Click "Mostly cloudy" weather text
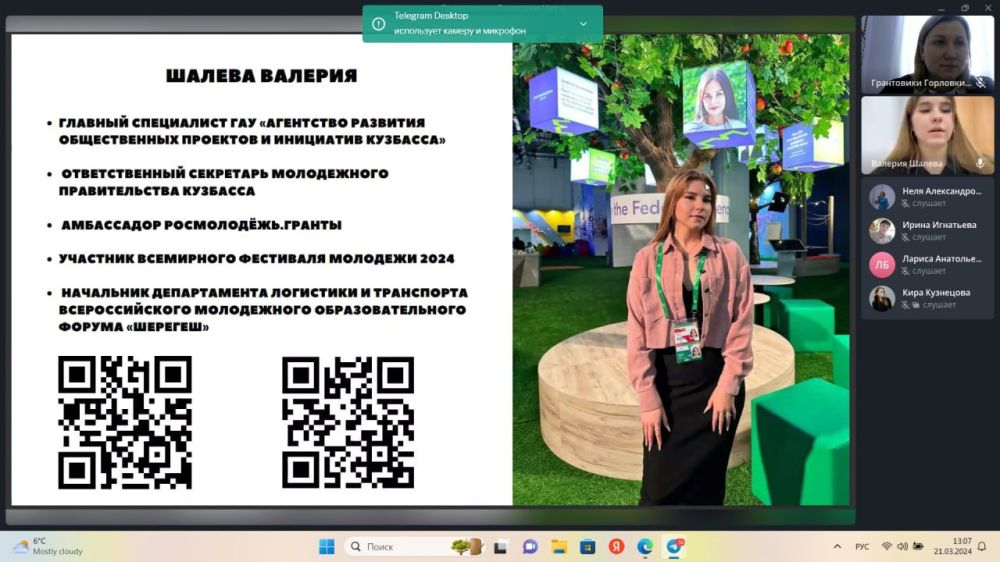 (58, 552)
